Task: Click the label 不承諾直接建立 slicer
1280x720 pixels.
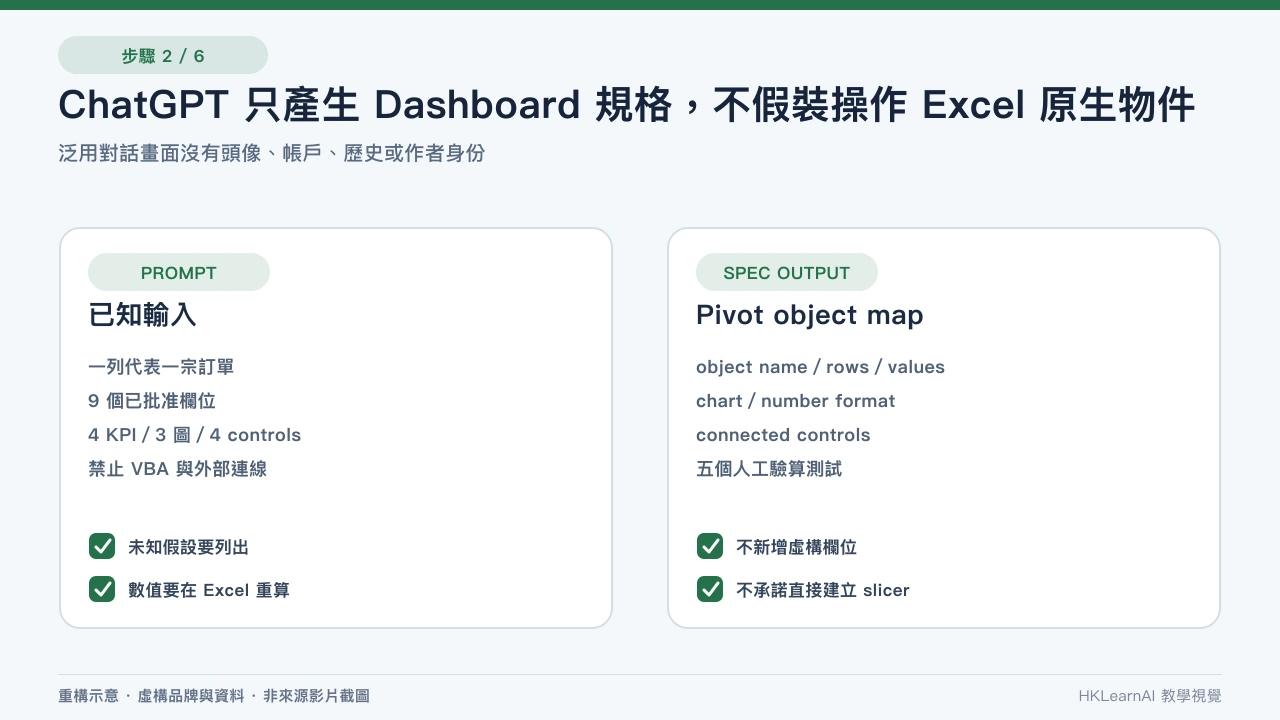Action: point(823,590)
